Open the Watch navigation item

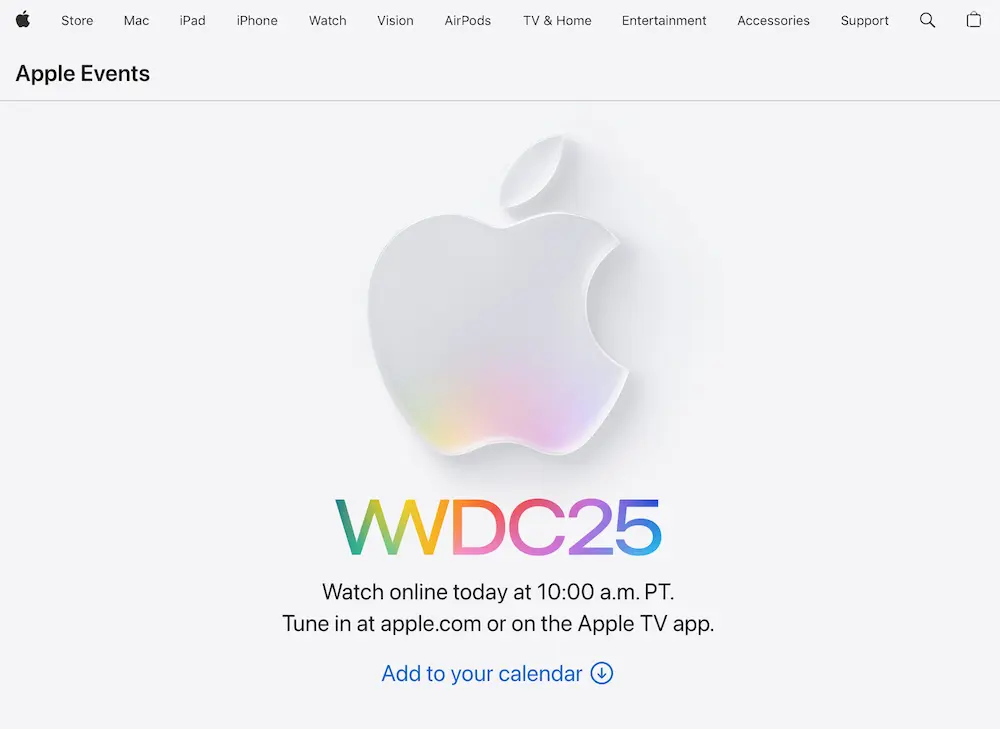click(328, 20)
